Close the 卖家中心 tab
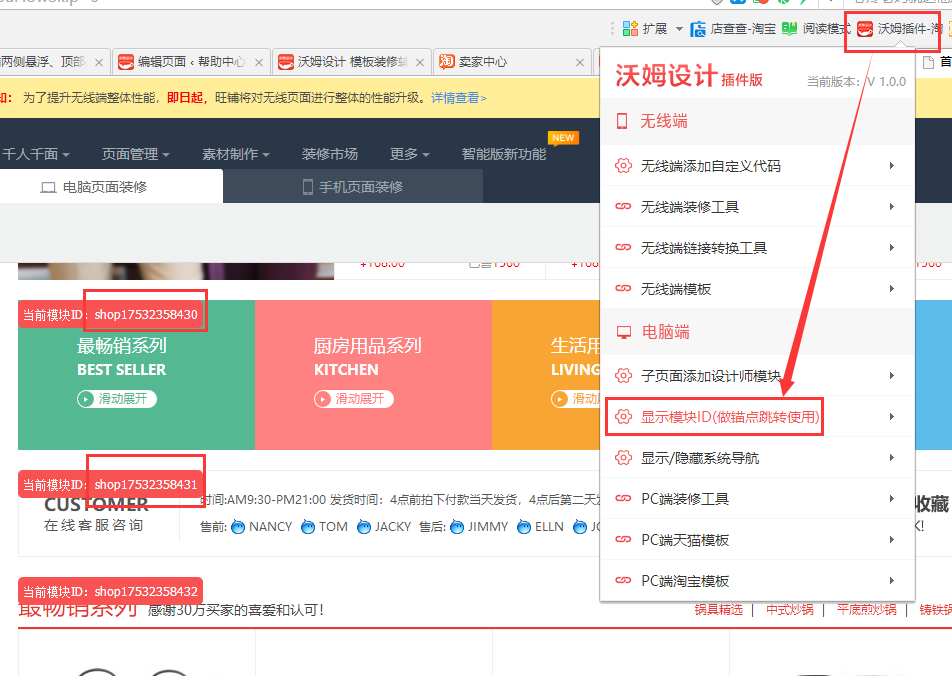Viewport: 952px width, 676px height. [x=580, y=62]
